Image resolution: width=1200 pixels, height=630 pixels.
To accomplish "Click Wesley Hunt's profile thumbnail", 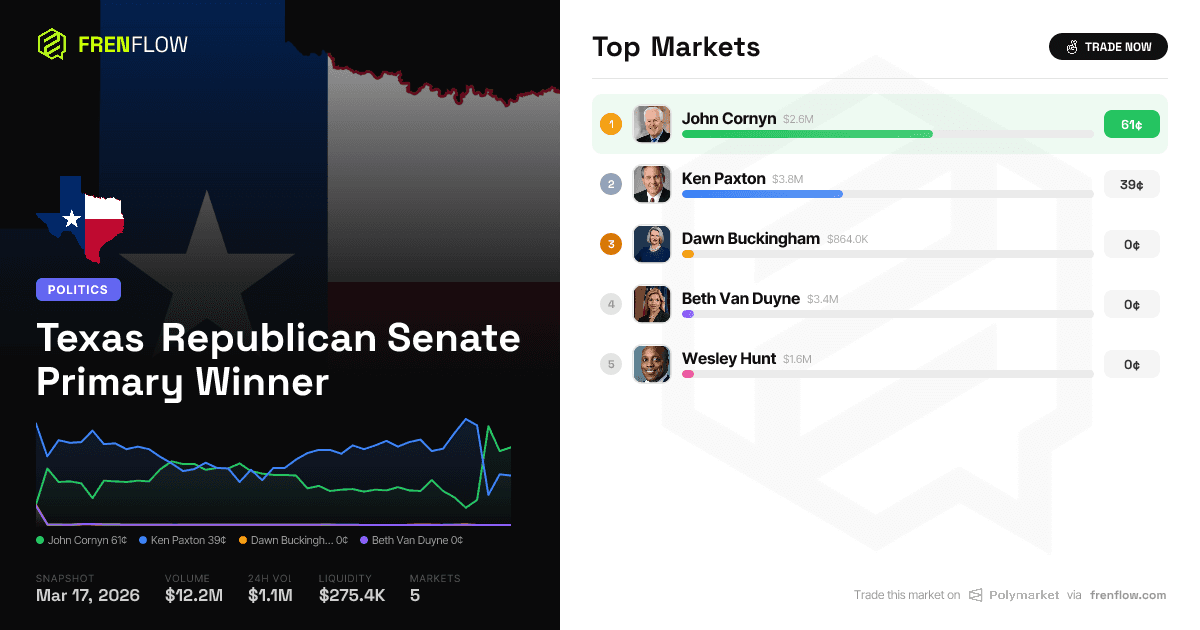I will pos(652,364).
